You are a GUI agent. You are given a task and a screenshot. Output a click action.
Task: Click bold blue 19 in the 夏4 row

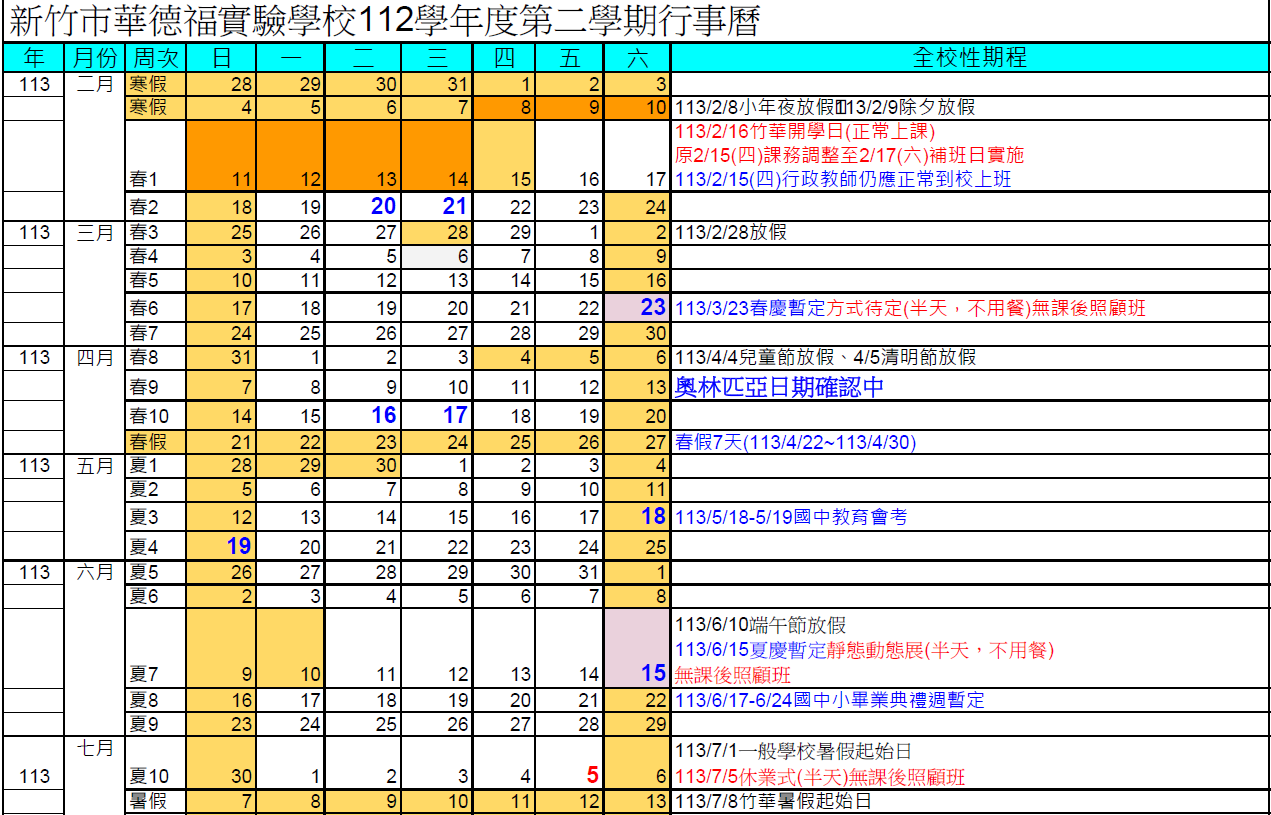click(x=238, y=545)
